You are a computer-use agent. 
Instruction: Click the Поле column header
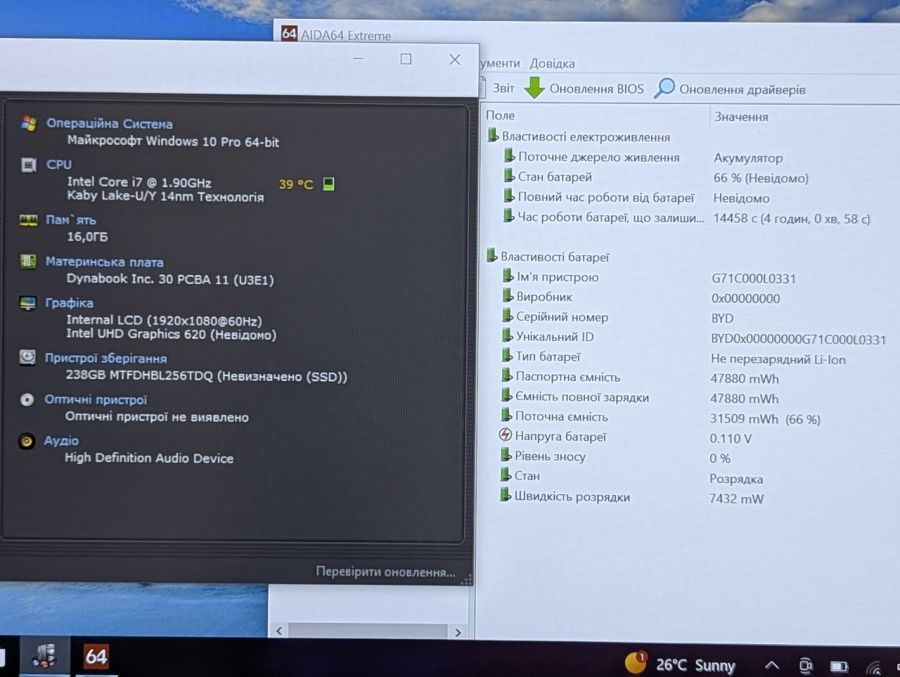(x=500, y=115)
